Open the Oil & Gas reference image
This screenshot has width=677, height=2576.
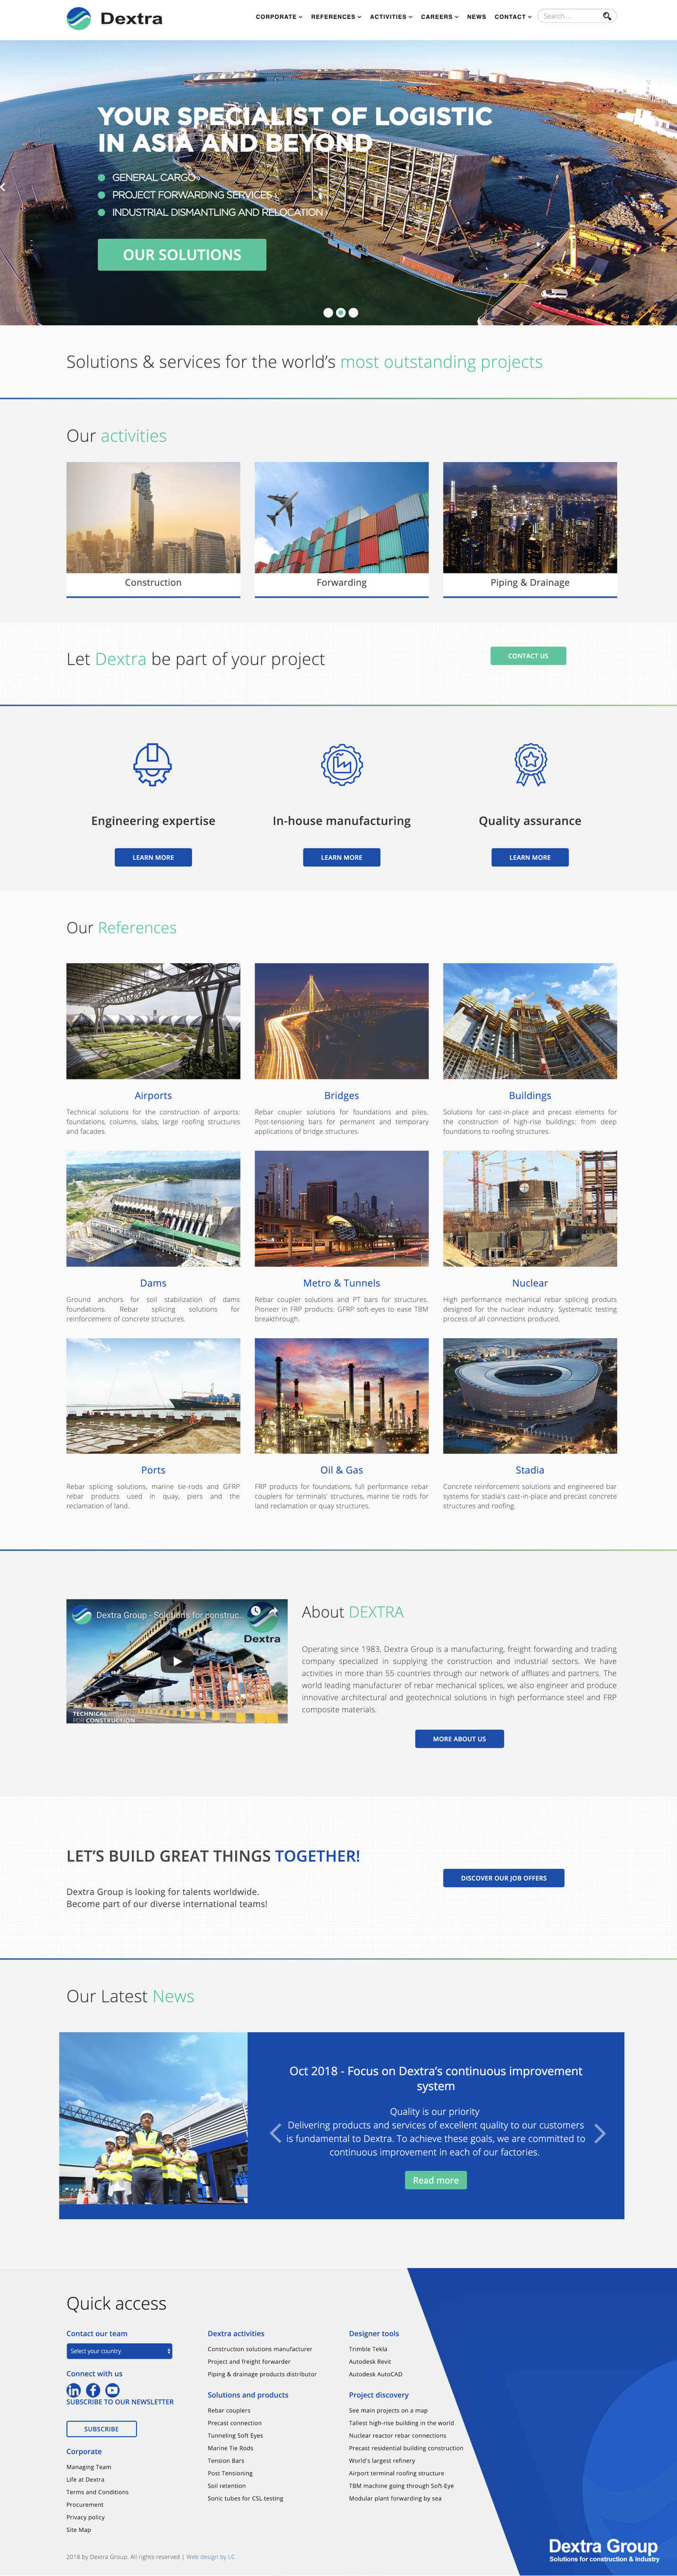click(342, 1396)
